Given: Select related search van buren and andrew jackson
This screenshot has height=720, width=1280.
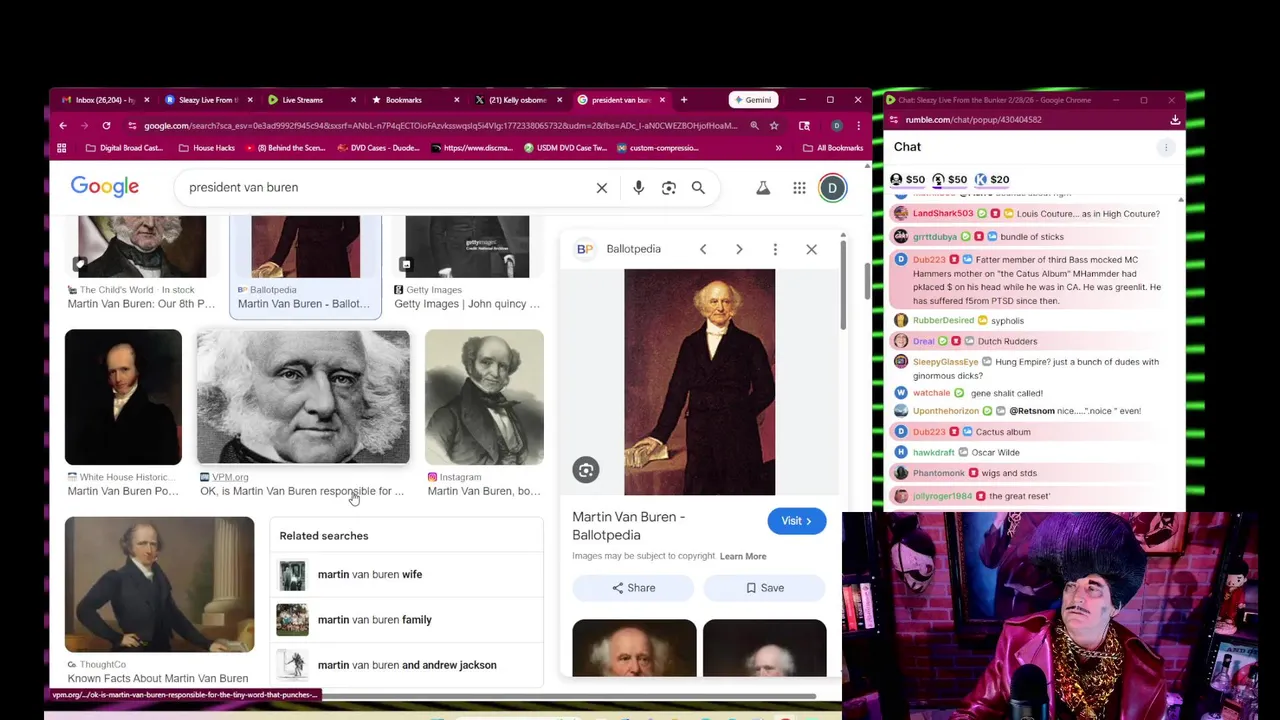Looking at the screenshot, I should [406, 665].
